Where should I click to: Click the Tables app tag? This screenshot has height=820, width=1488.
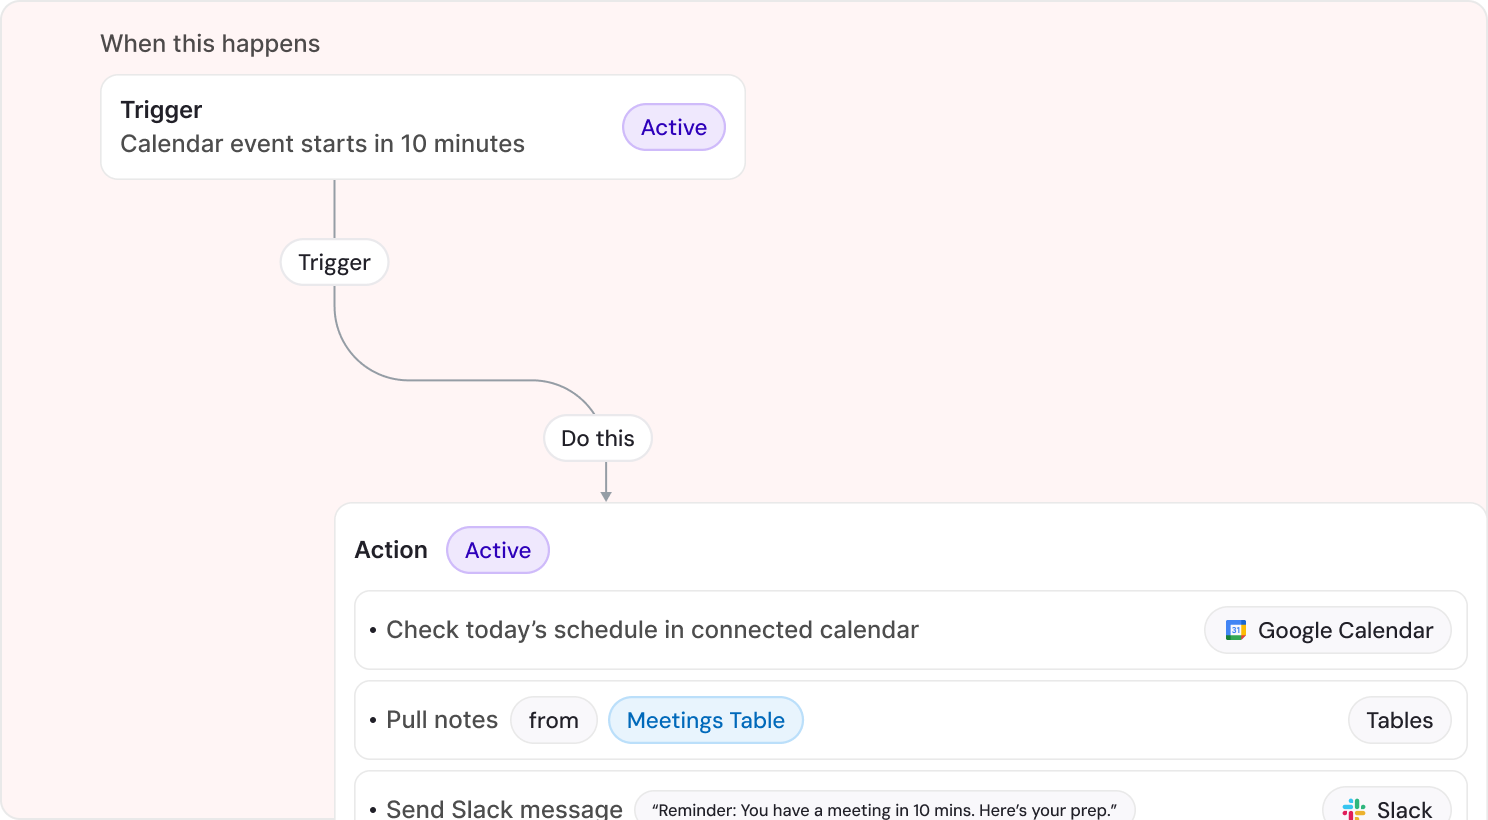(1400, 720)
